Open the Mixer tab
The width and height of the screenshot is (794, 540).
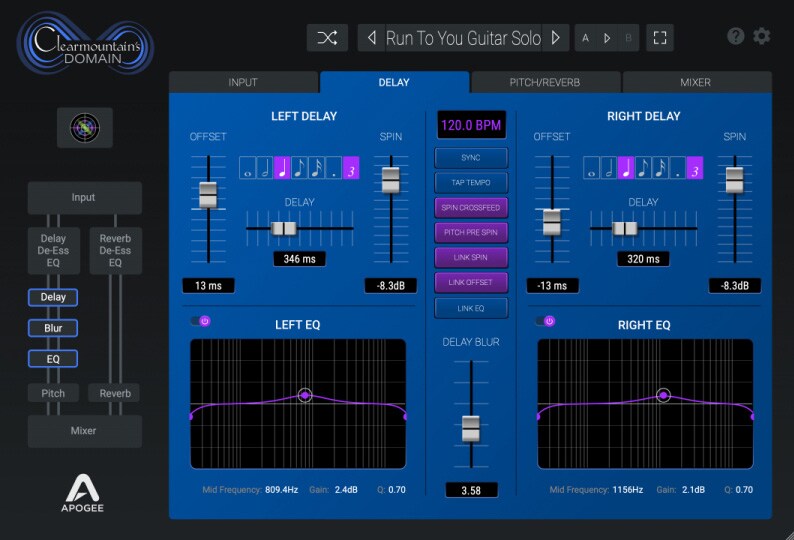pos(696,82)
